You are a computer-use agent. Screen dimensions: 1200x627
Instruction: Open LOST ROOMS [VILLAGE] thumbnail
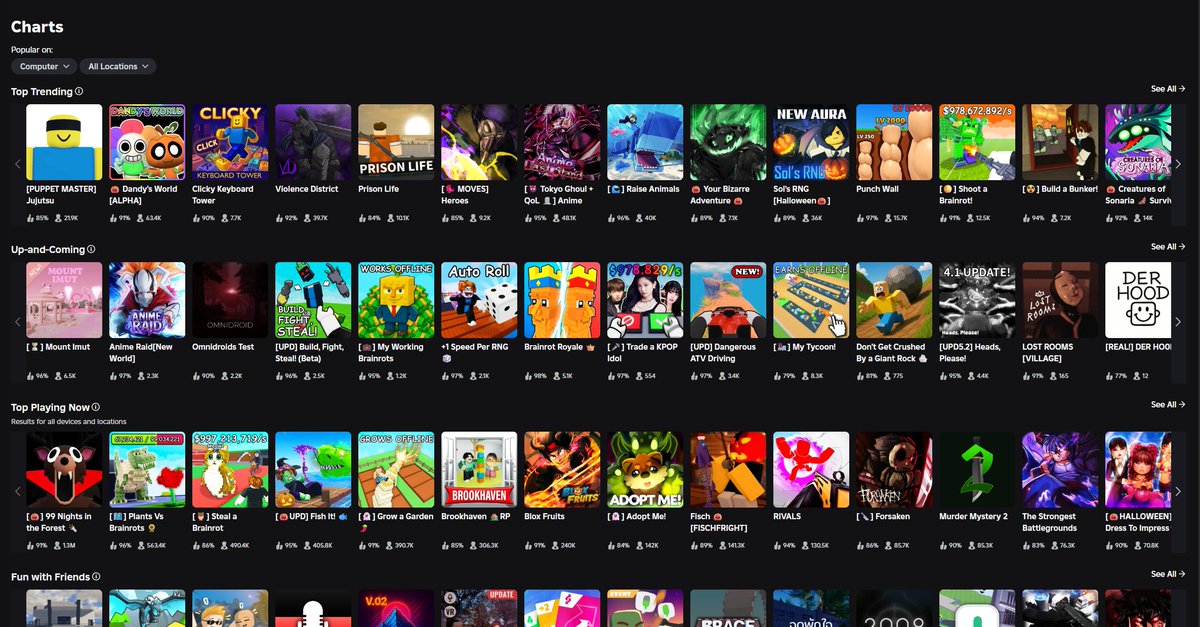pos(1060,300)
